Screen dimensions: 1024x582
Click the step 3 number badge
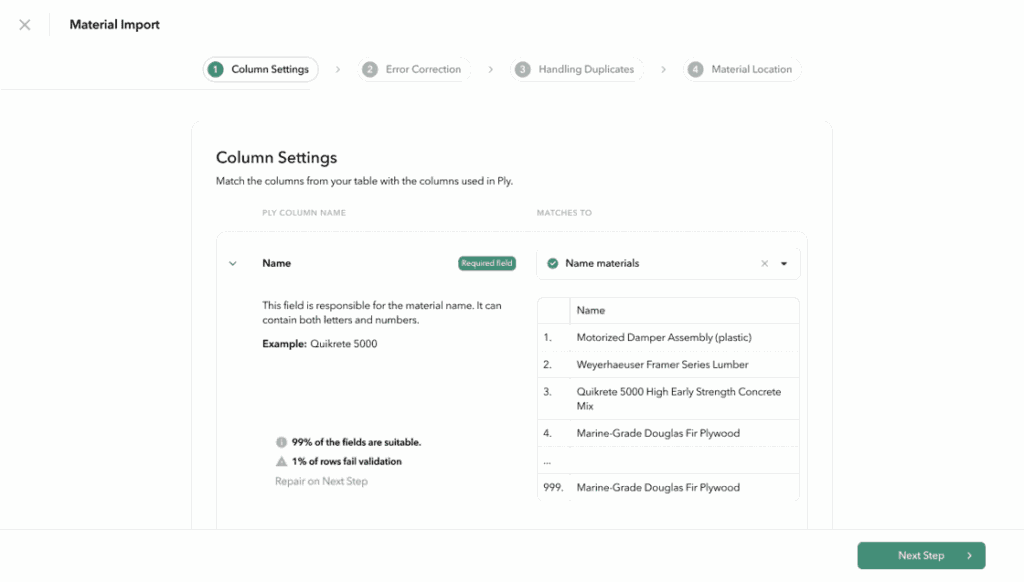click(523, 70)
